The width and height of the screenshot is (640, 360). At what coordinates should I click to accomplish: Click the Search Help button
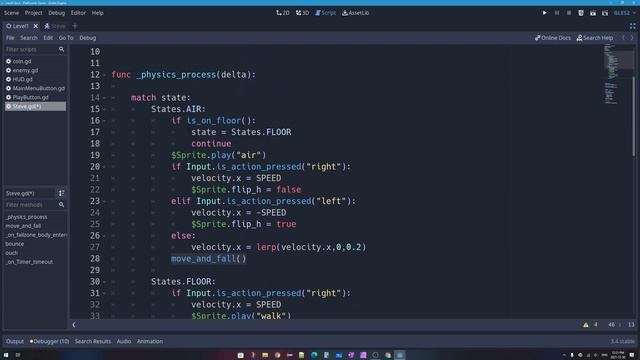595,38
